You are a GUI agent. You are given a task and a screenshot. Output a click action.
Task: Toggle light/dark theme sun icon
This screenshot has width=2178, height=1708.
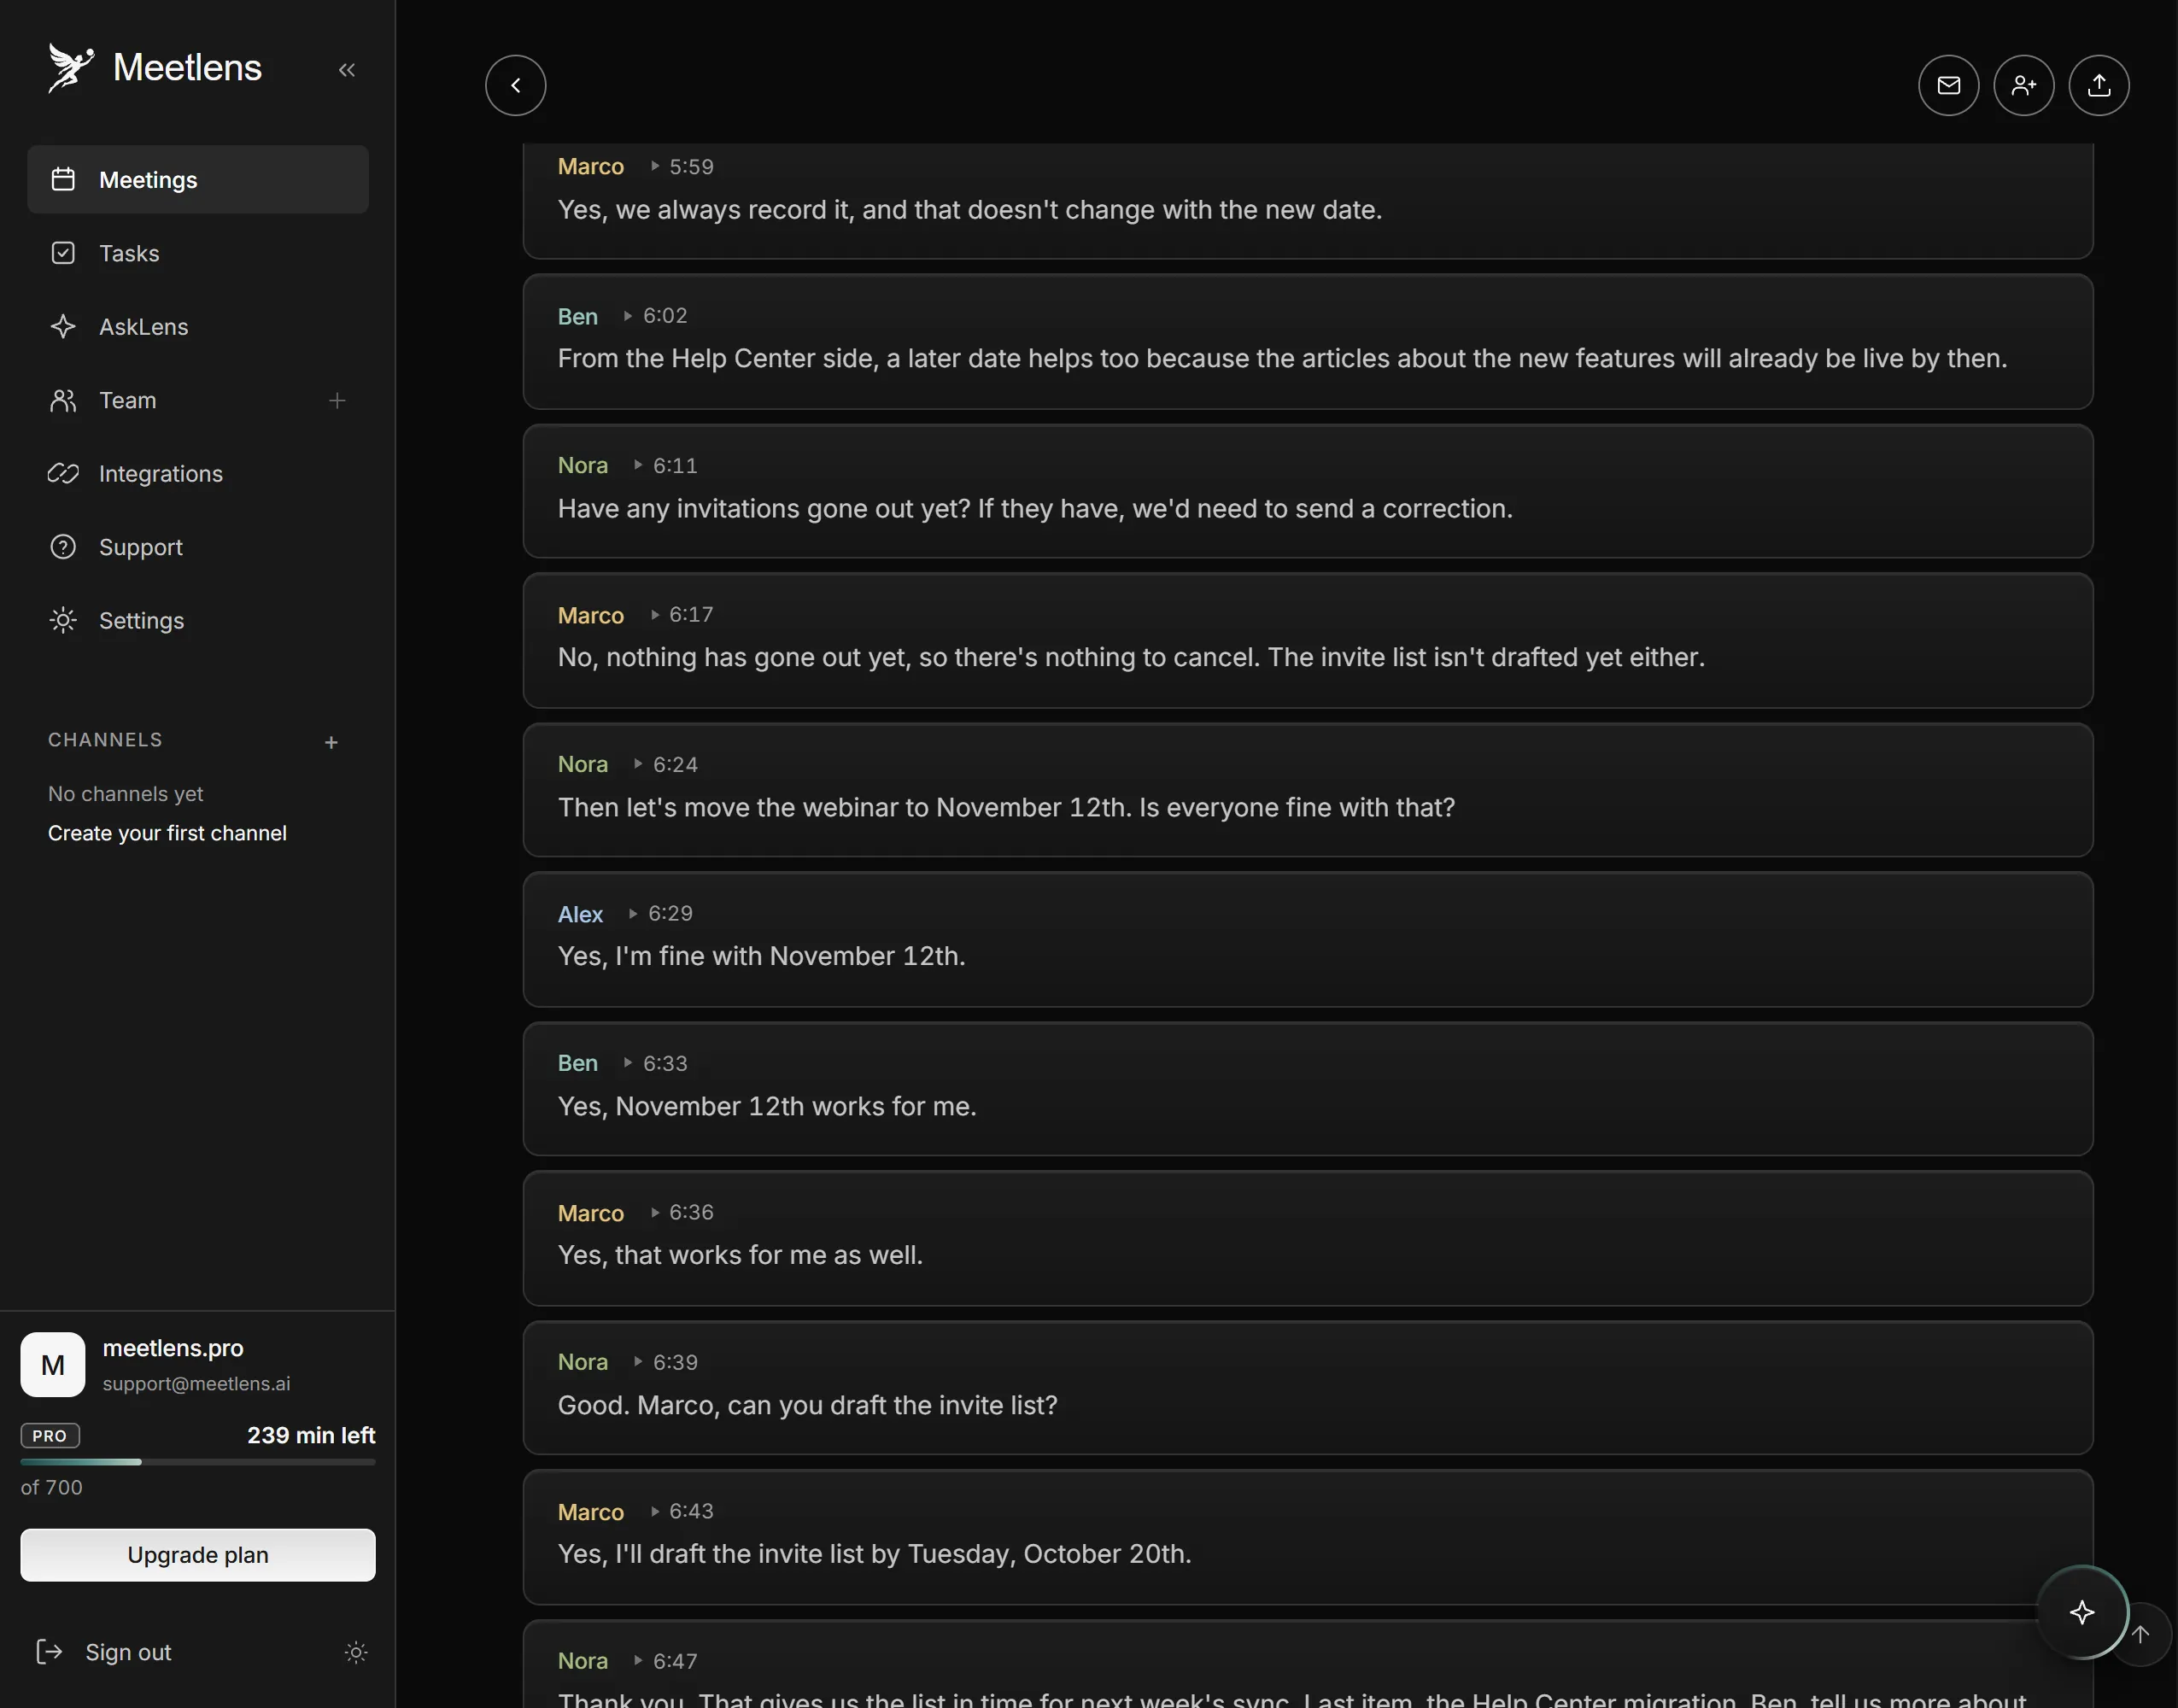coord(356,1652)
